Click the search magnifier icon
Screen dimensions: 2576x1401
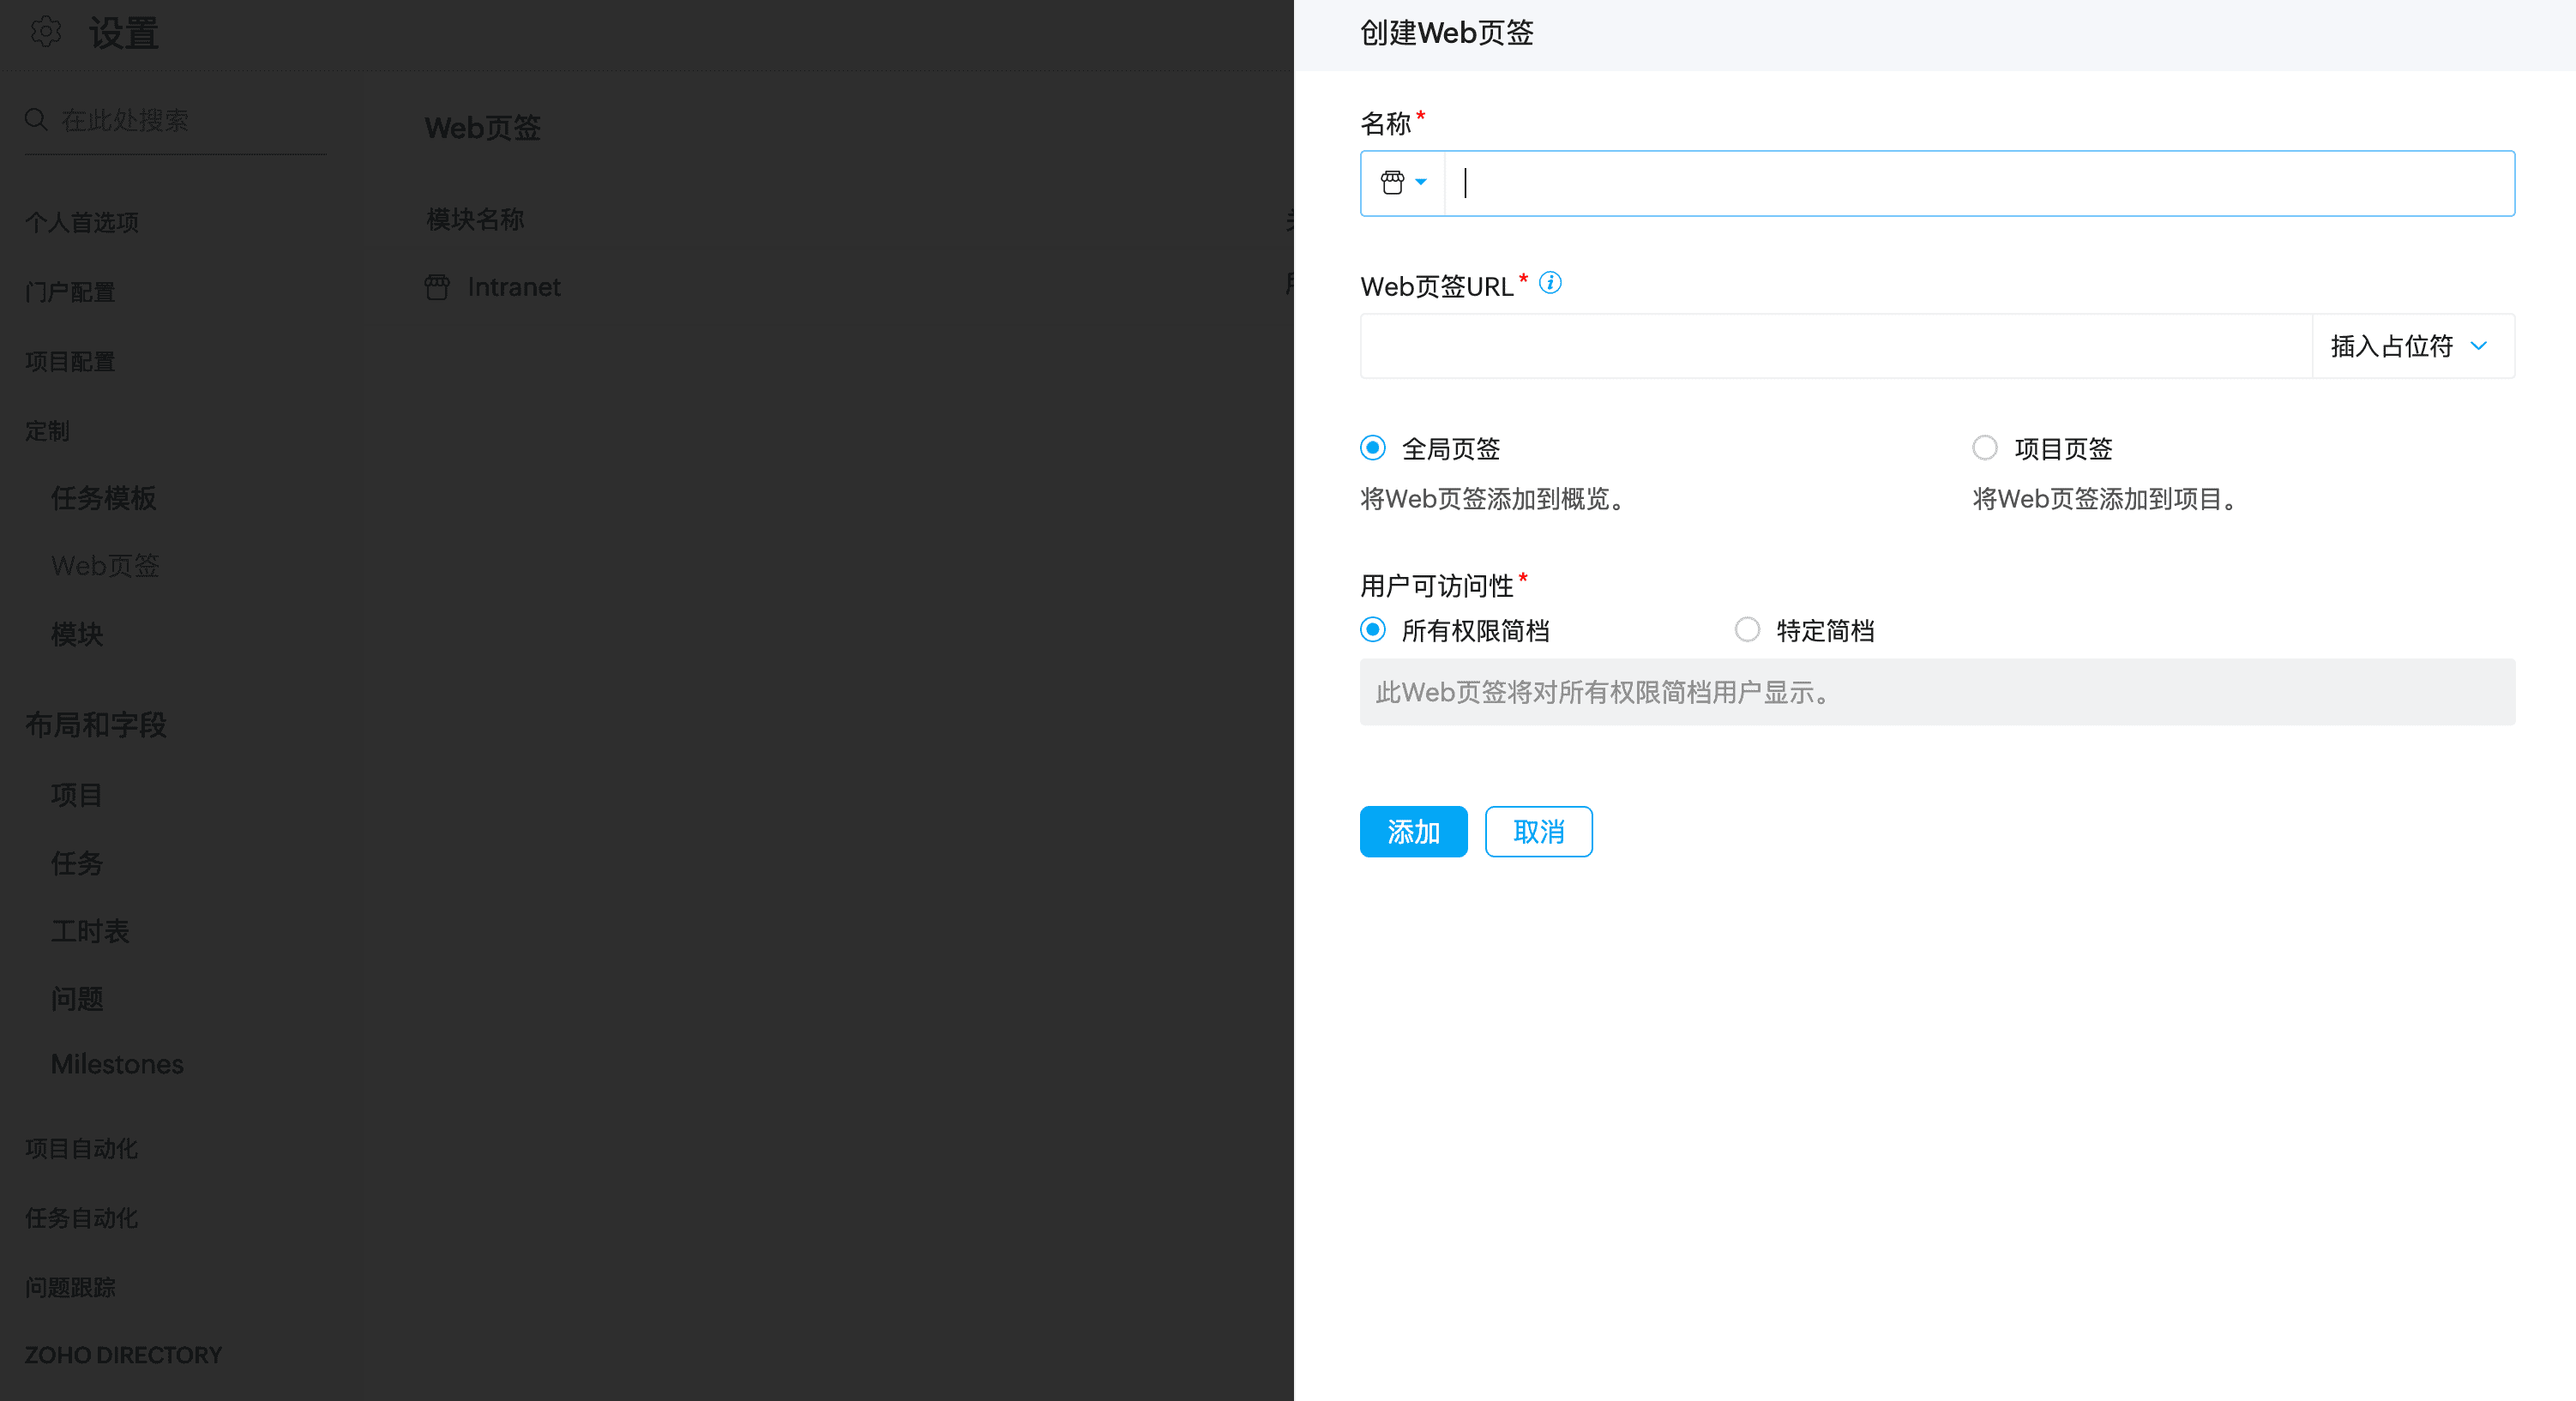coord(36,120)
